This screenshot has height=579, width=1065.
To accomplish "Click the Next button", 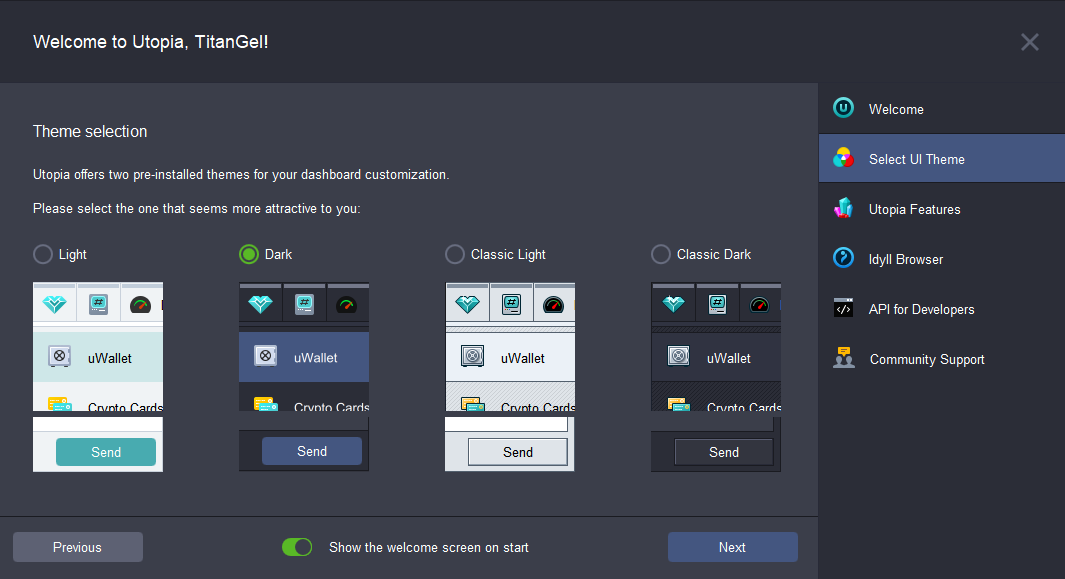I will (732, 547).
